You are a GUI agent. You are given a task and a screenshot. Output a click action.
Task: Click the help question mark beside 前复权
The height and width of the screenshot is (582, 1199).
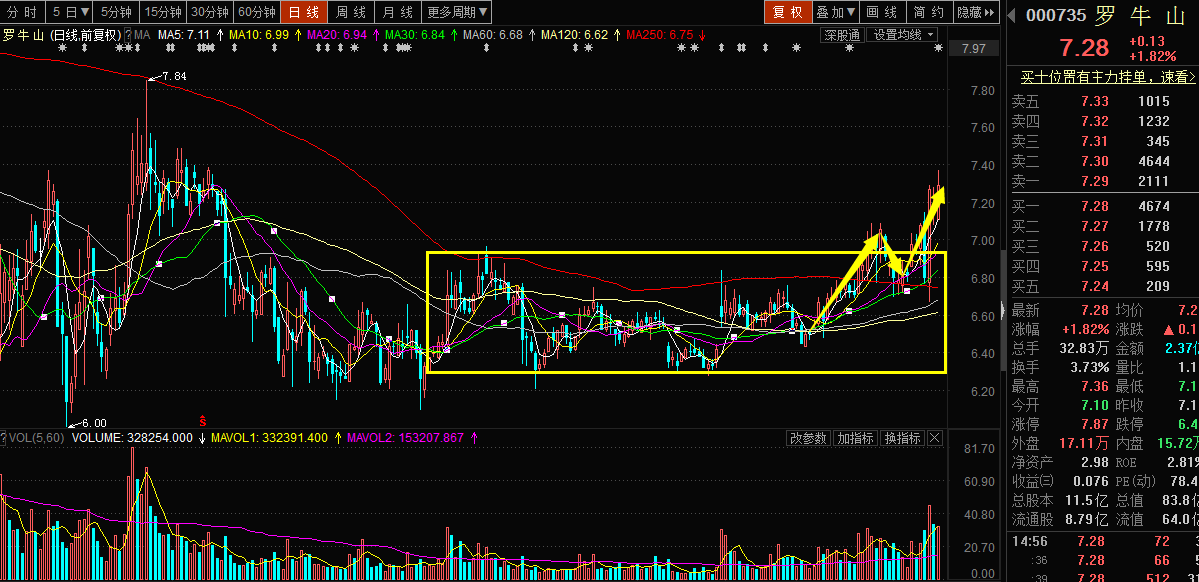127,35
